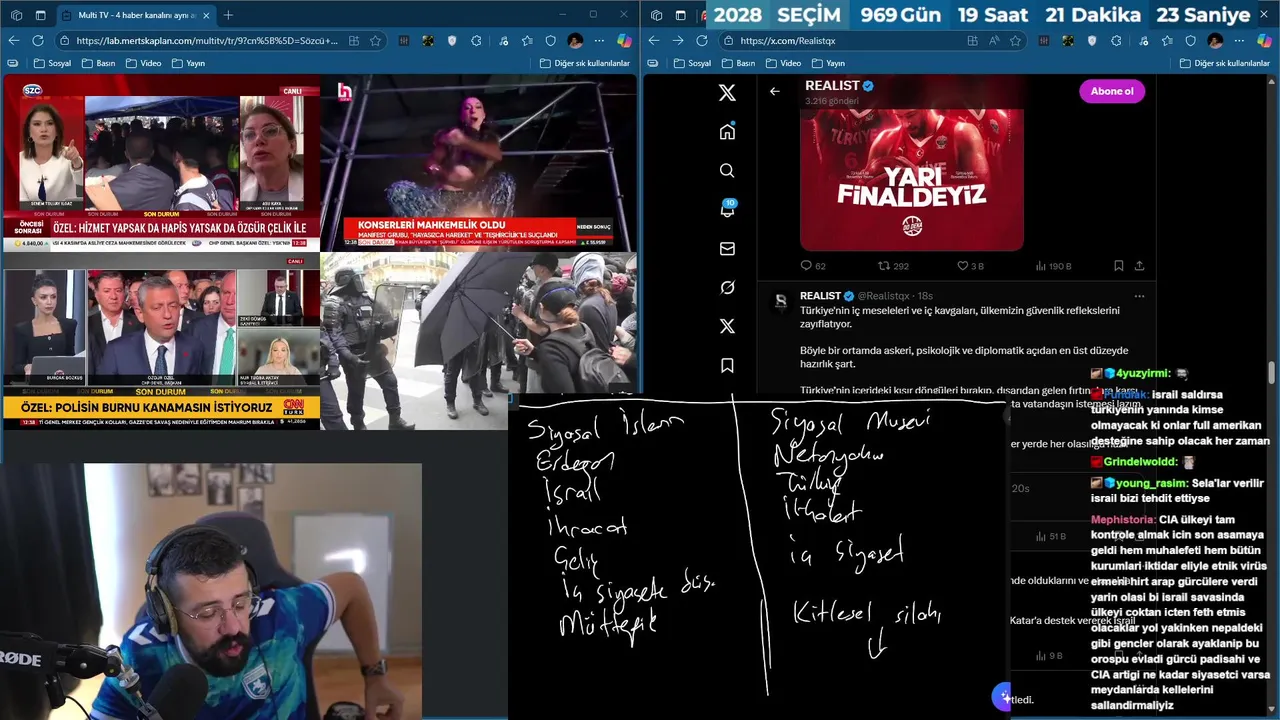This screenshot has height=720, width=1280.
Task: Toggle read aloud in the X window
Action: point(995,41)
